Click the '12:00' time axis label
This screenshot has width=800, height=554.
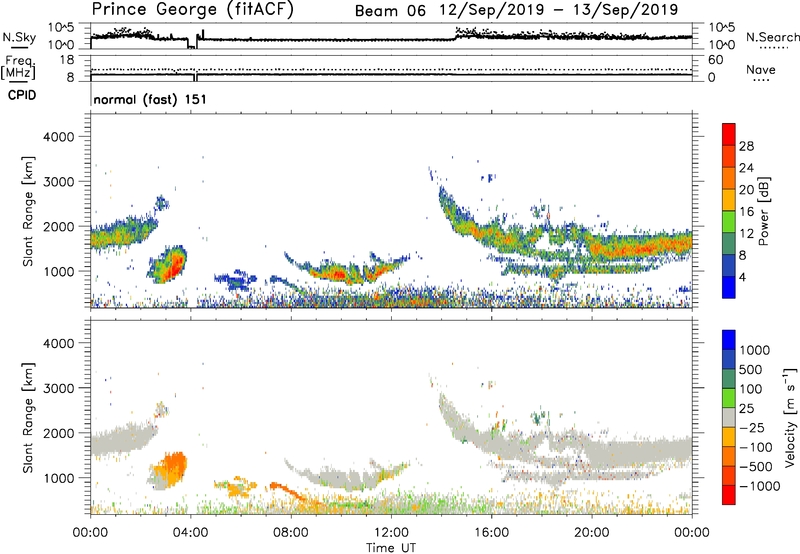[x=391, y=533]
